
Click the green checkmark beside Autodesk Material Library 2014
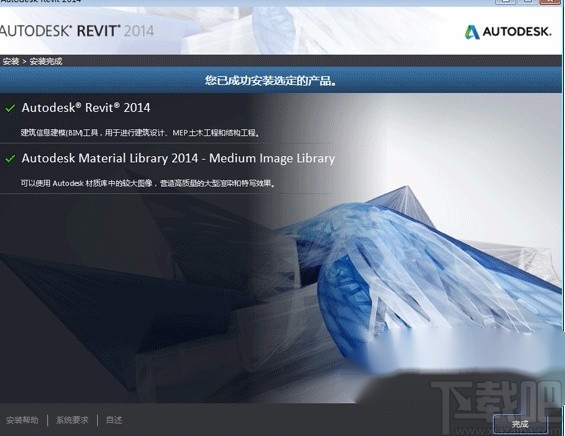click(x=10, y=159)
